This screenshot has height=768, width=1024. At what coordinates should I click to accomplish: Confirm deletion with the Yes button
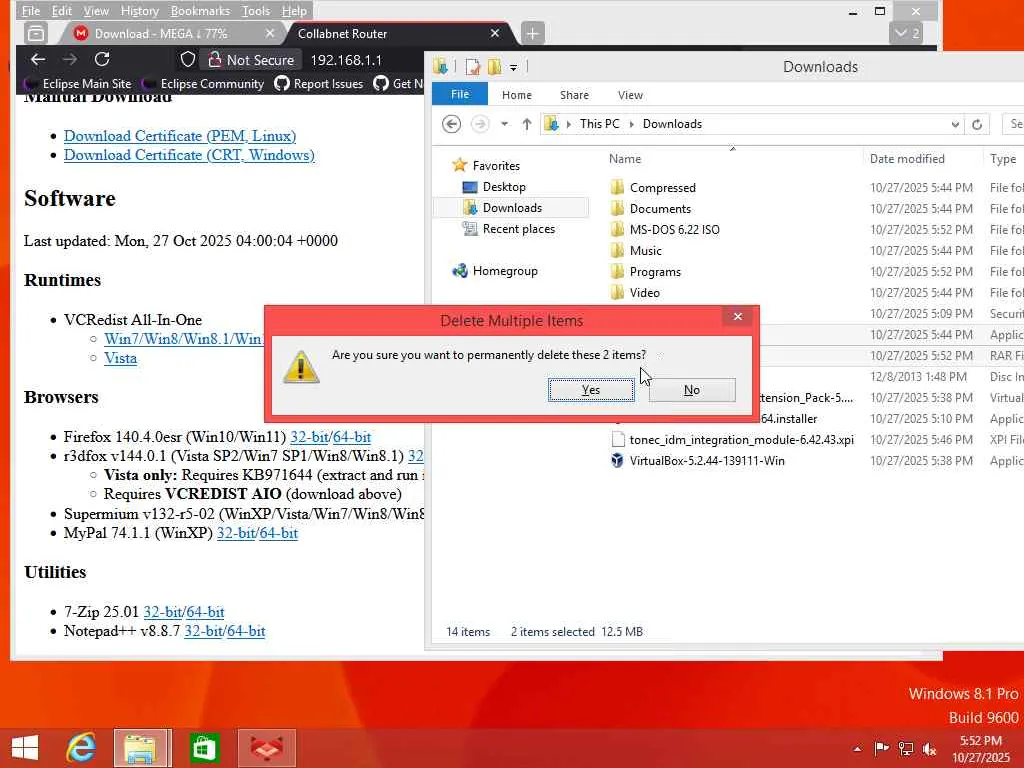591,390
